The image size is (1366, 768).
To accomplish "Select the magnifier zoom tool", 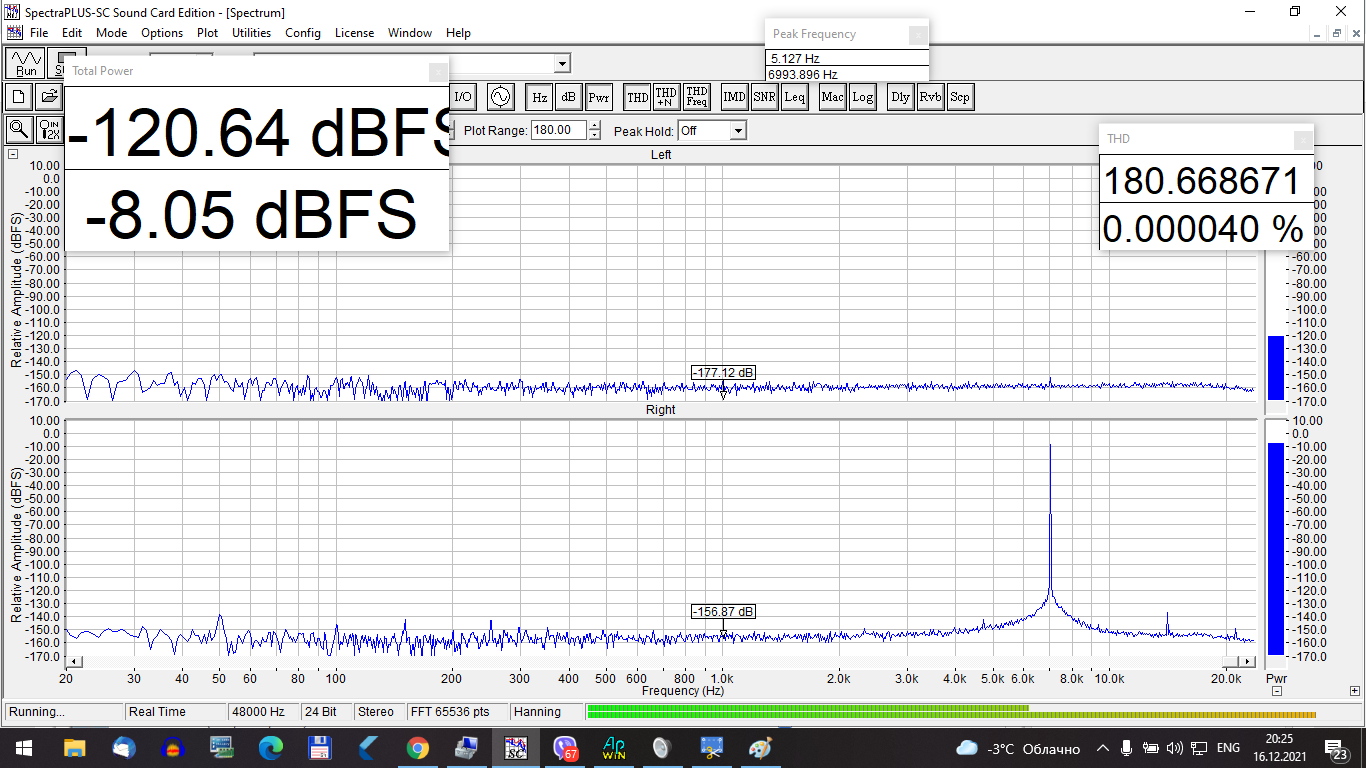I will click(19, 129).
